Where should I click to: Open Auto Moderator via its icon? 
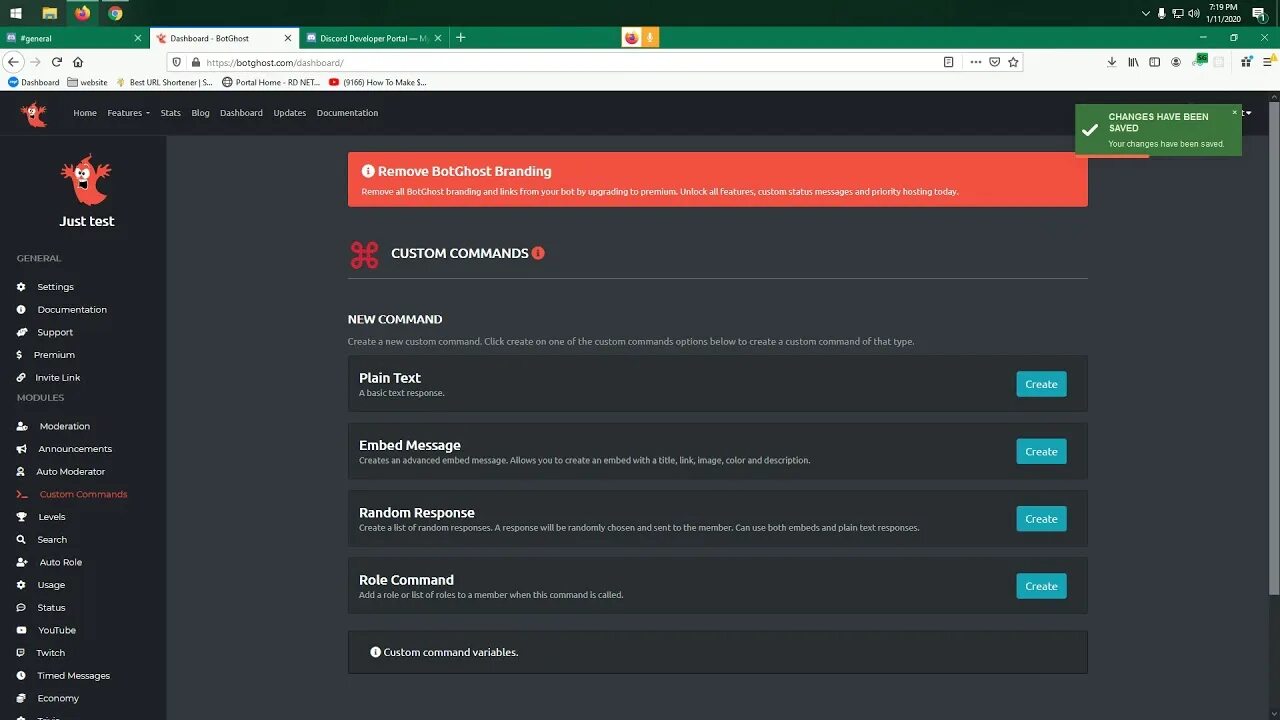tap(21, 472)
